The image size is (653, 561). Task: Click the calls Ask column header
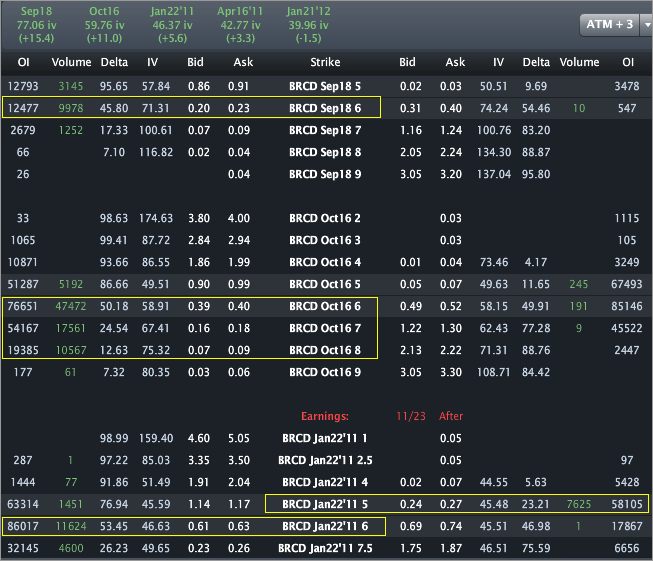[x=243, y=62]
